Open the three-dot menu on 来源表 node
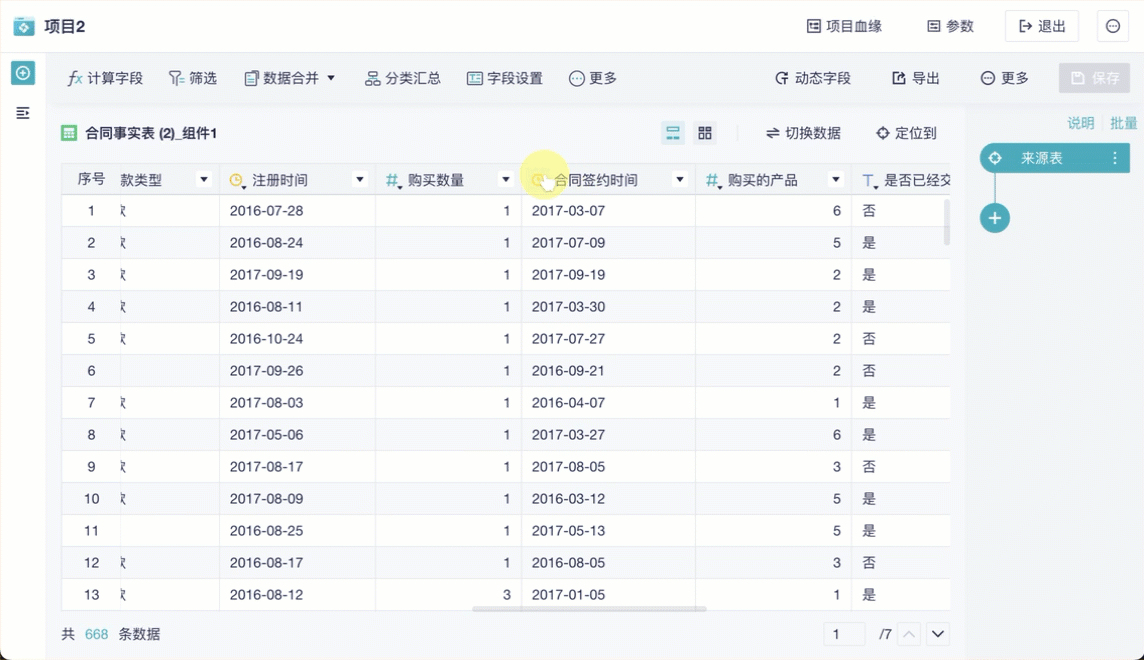The image size is (1144, 660). (1115, 158)
